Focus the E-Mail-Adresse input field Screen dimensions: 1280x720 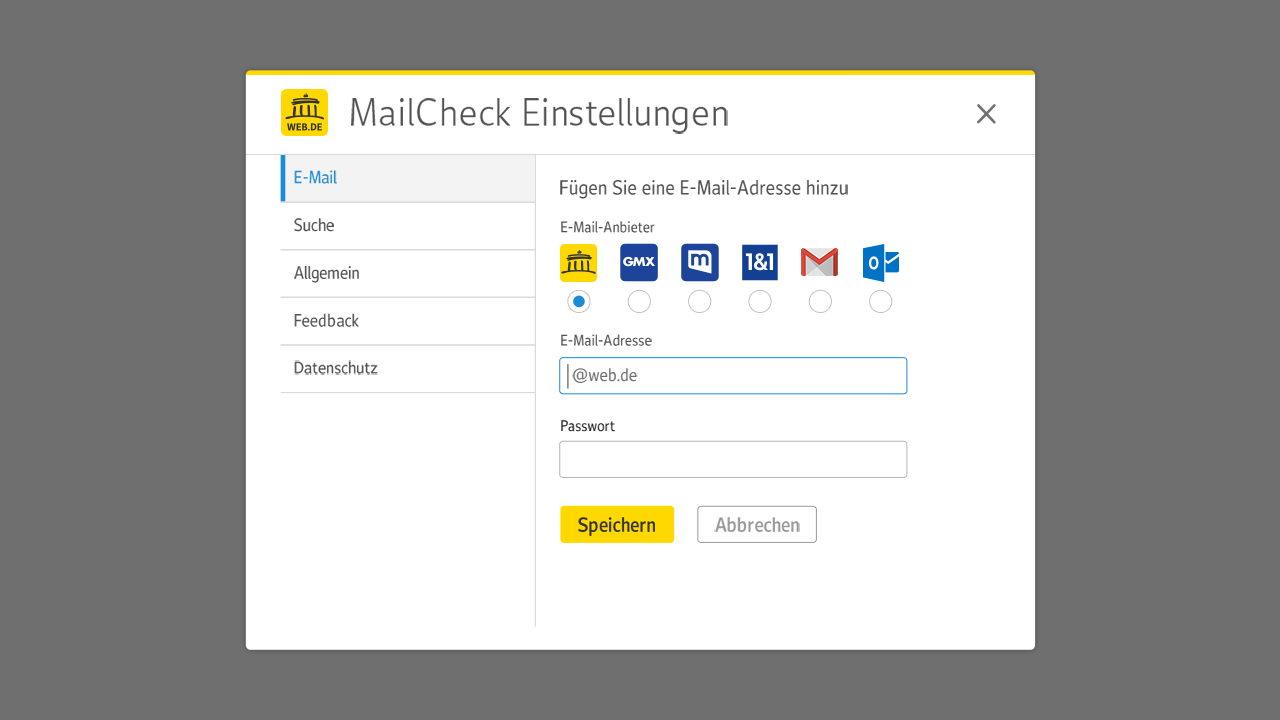(x=733, y=376)
